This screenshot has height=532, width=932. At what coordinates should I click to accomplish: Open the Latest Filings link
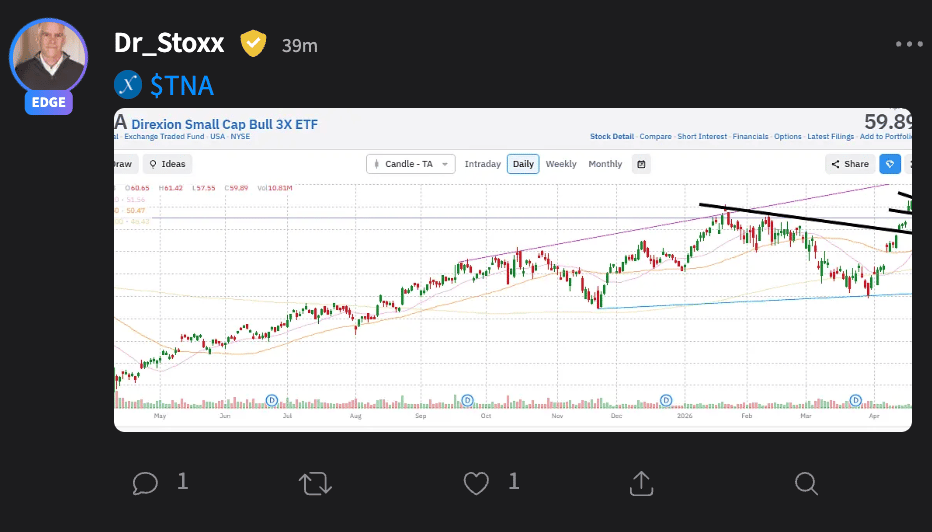click(x=830, y=137)
